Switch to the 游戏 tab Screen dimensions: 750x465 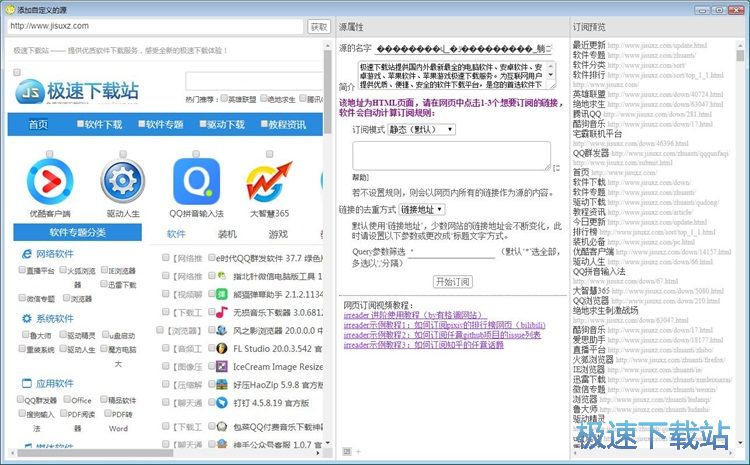pos(278,234)
